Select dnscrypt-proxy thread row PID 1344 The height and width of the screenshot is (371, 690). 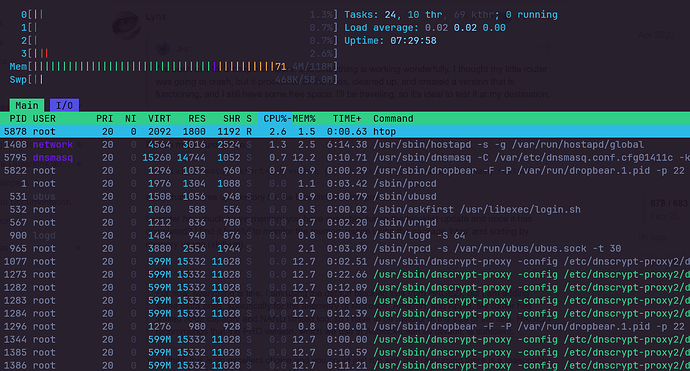(345, 339)
